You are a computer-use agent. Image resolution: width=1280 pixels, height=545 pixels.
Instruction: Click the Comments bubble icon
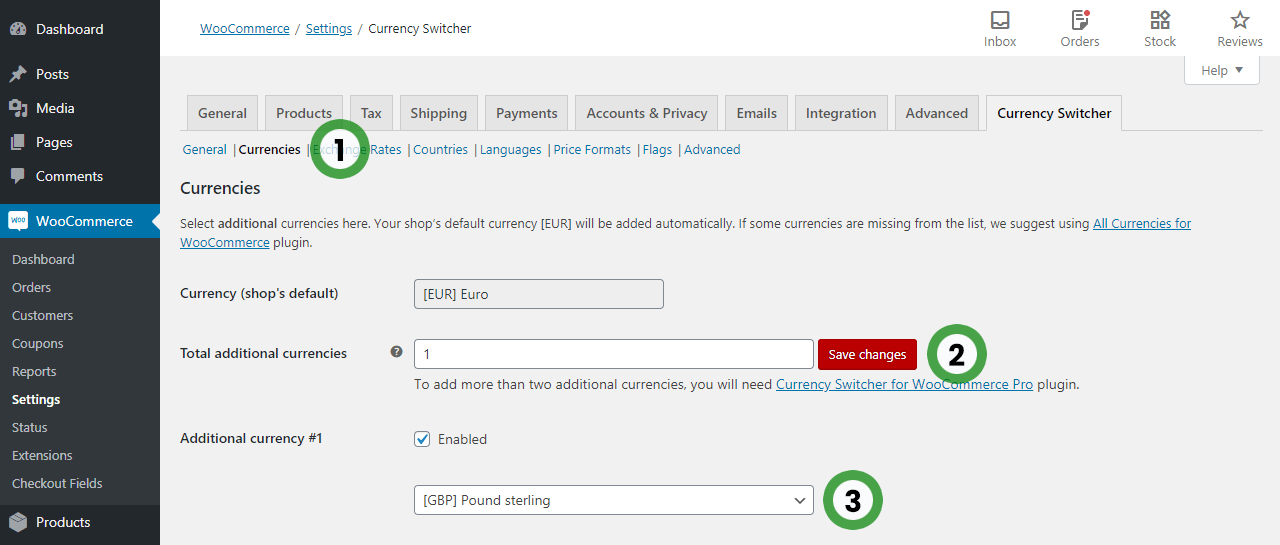pyautogui.click(x=18, y=176)
